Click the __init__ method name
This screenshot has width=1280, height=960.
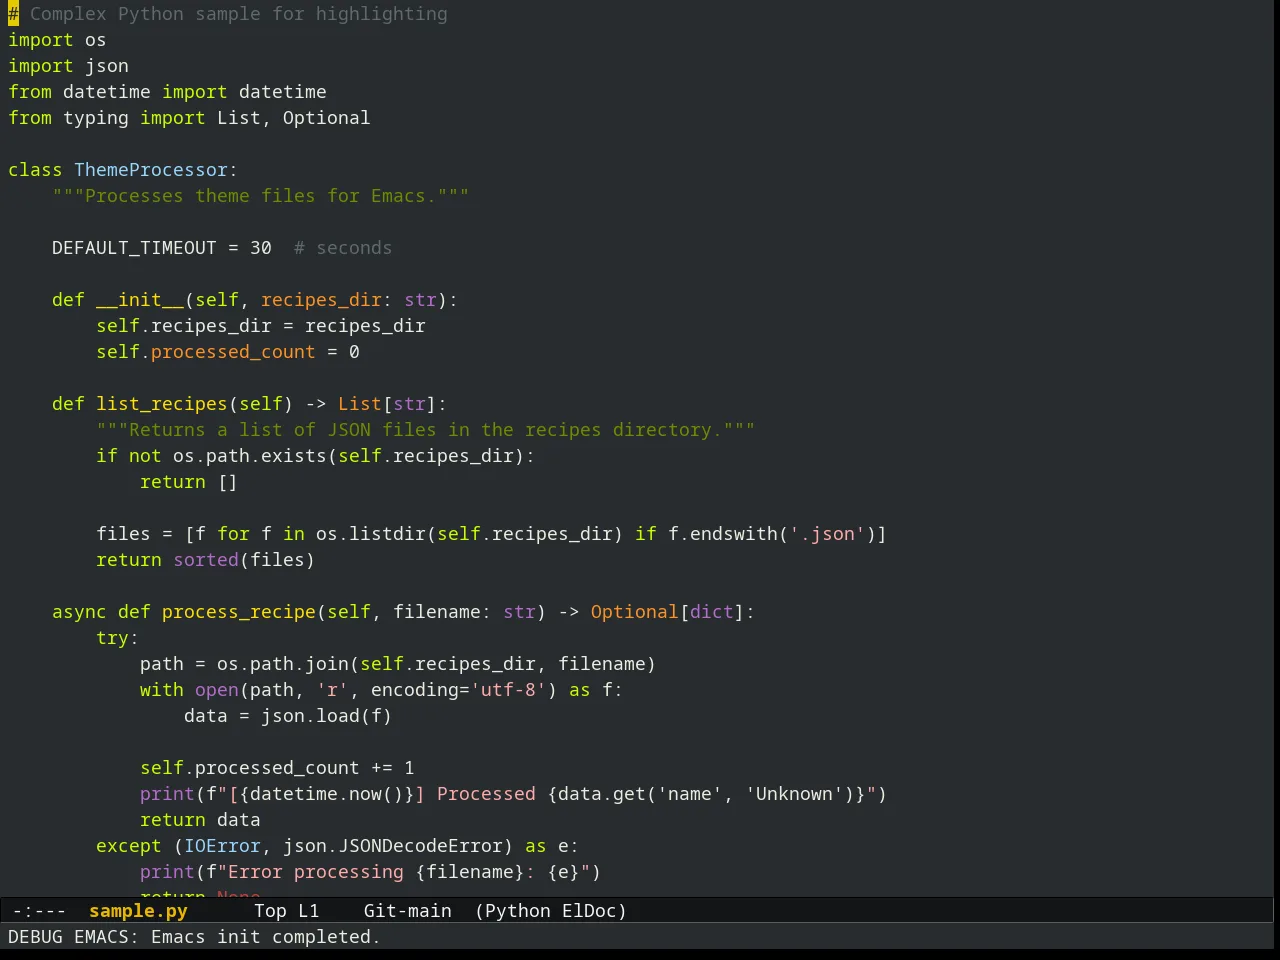140,300
